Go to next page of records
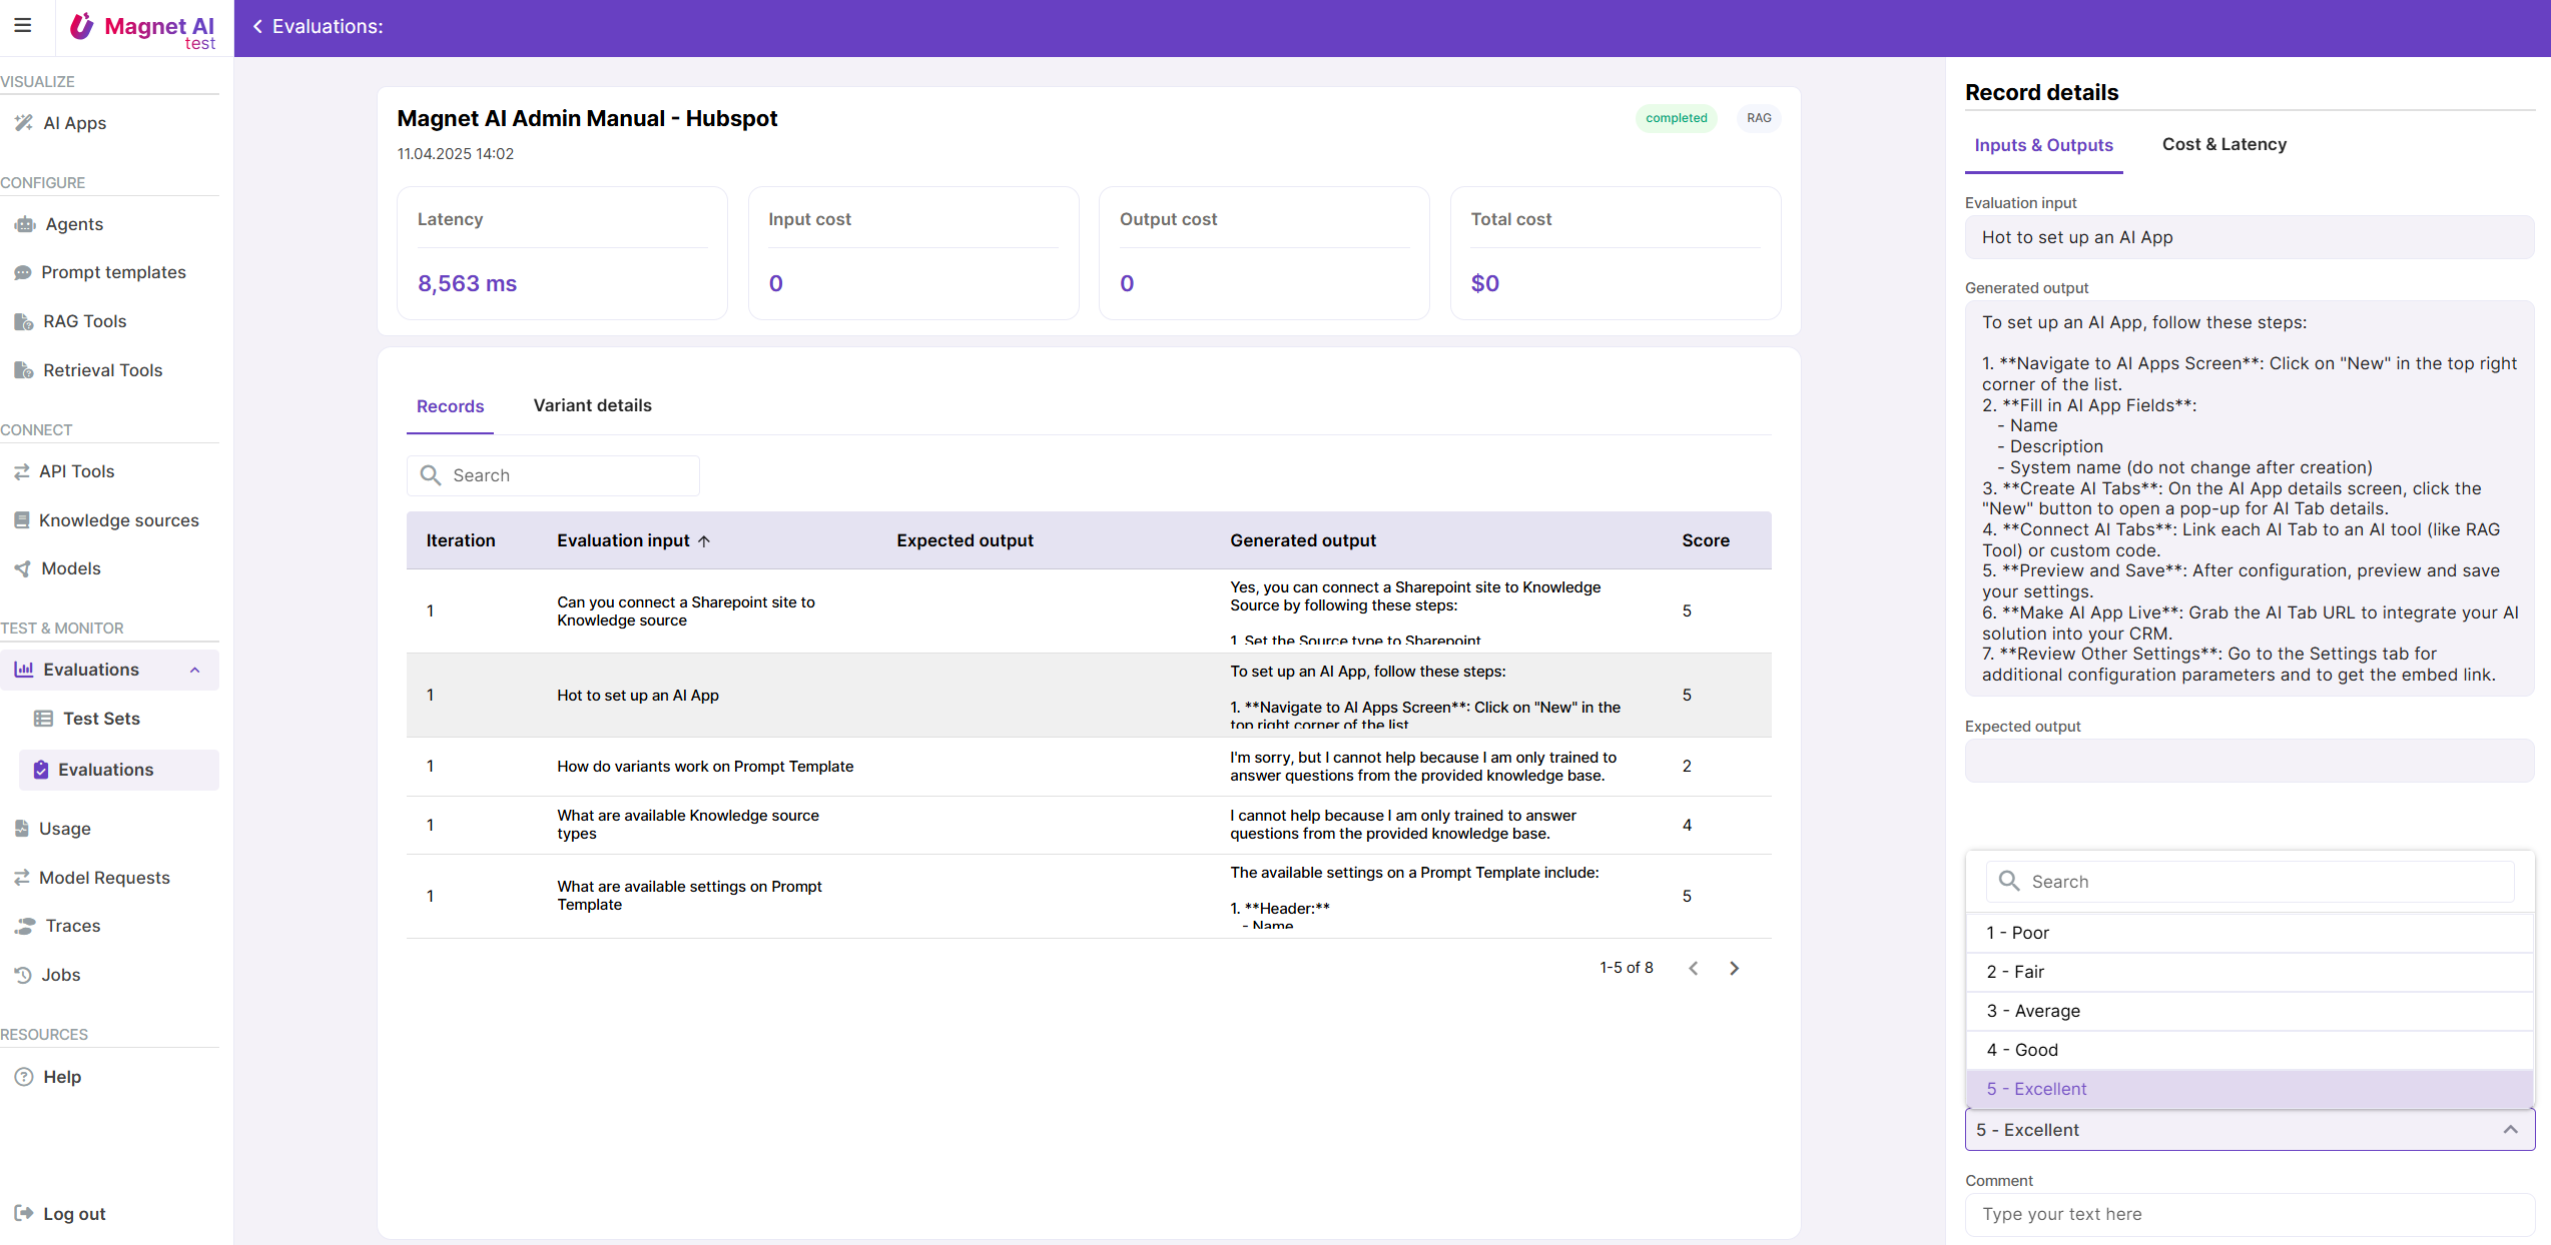2551x1245 pixels. tap(1734, 968)
